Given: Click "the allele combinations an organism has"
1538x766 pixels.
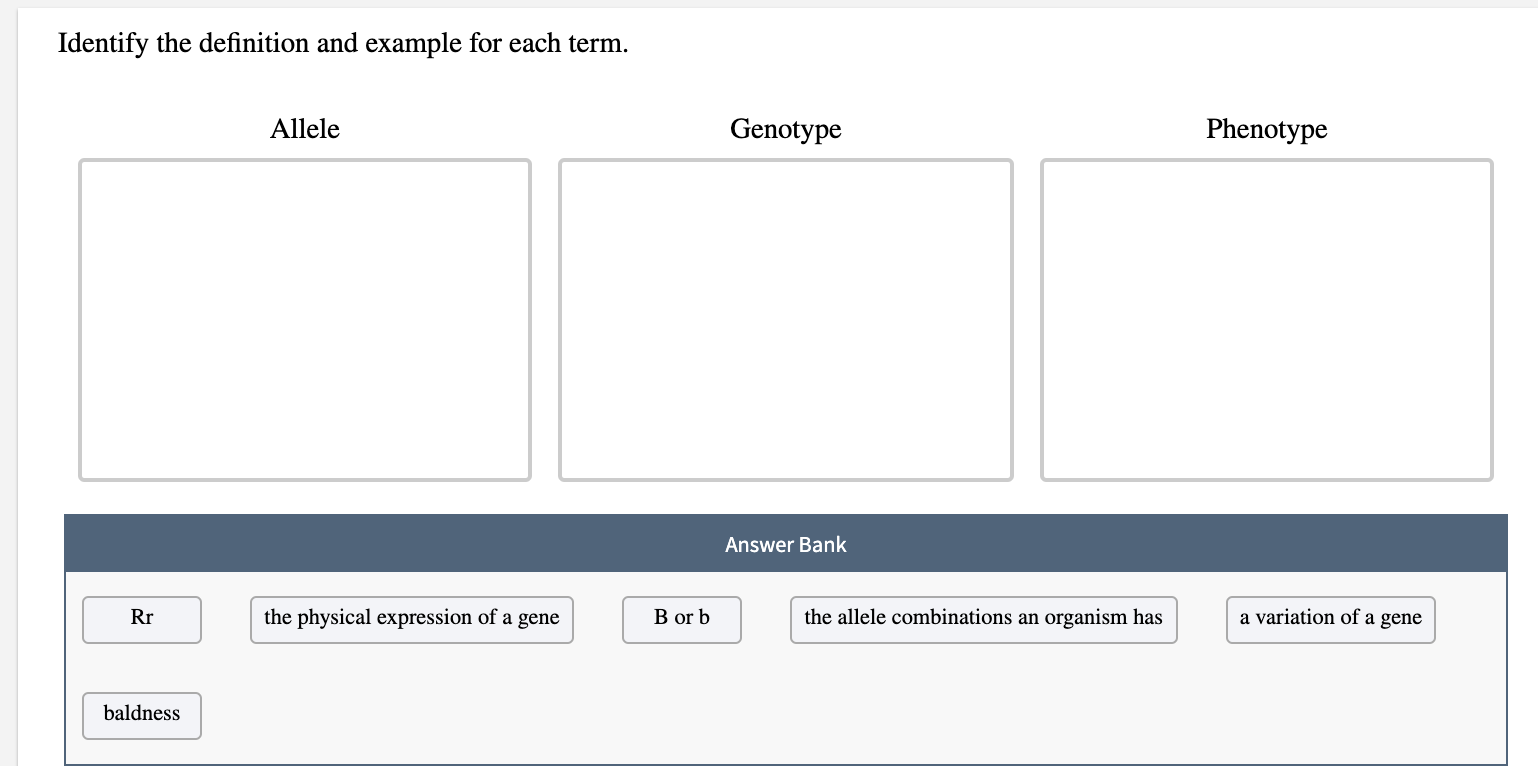Looking at the screenshot, I should click(983, 618).
